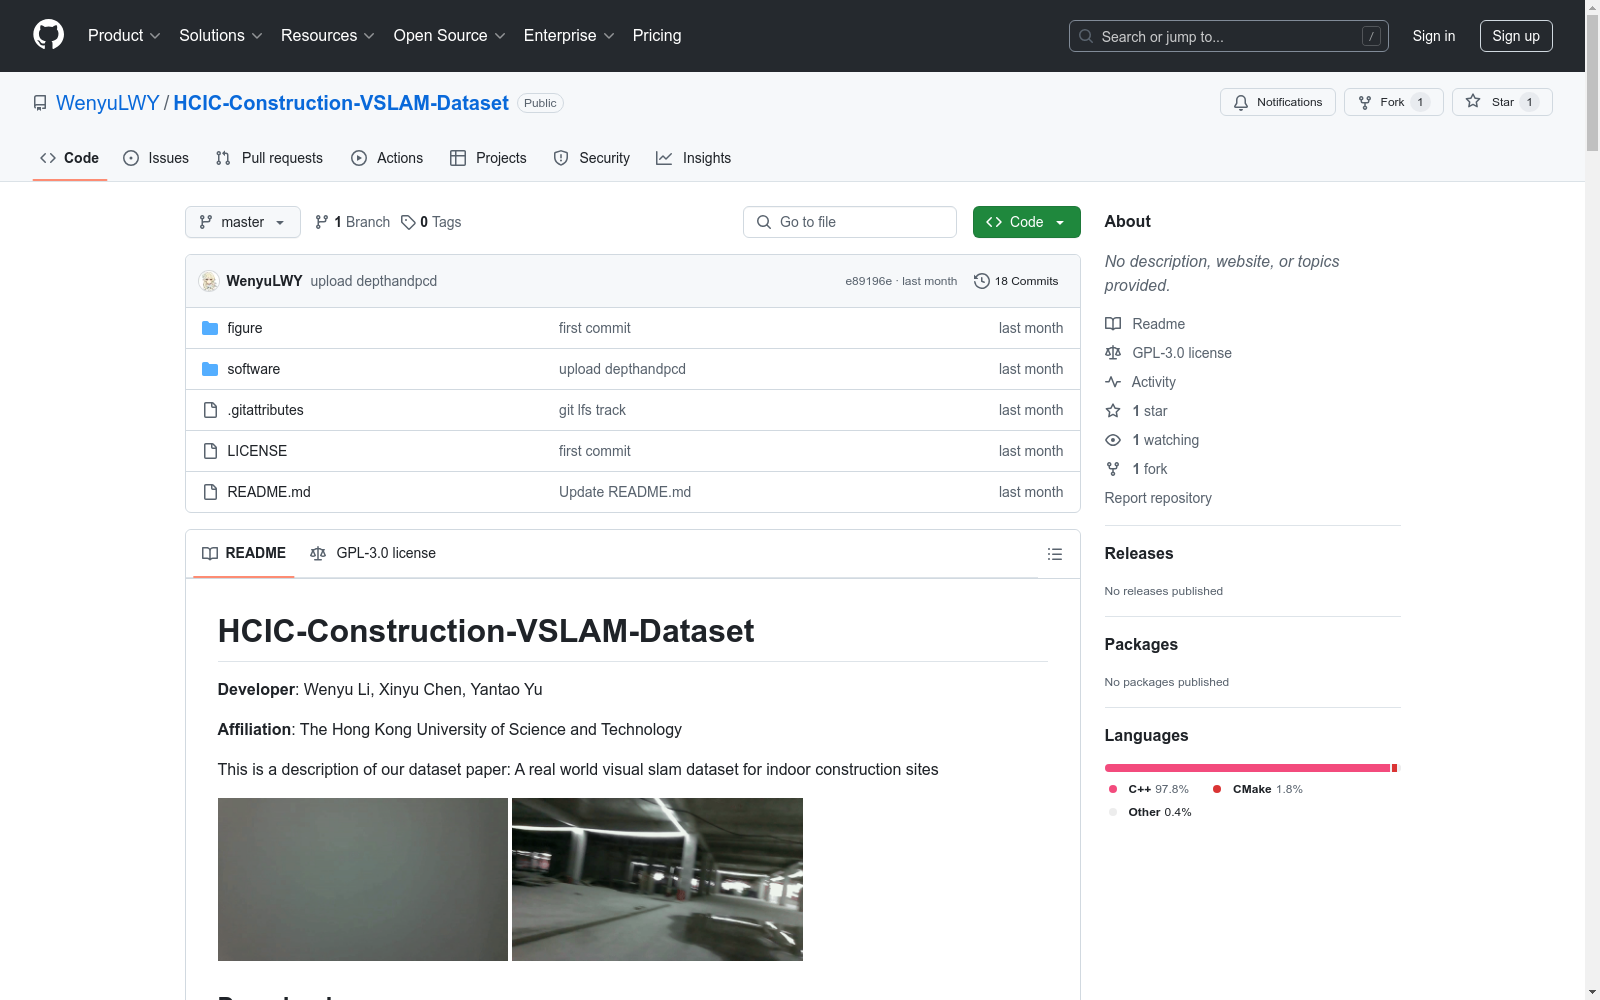1600x1000 pixels.
Task: Focus the Search or jump to field
Action: (x=1229, y=36)
